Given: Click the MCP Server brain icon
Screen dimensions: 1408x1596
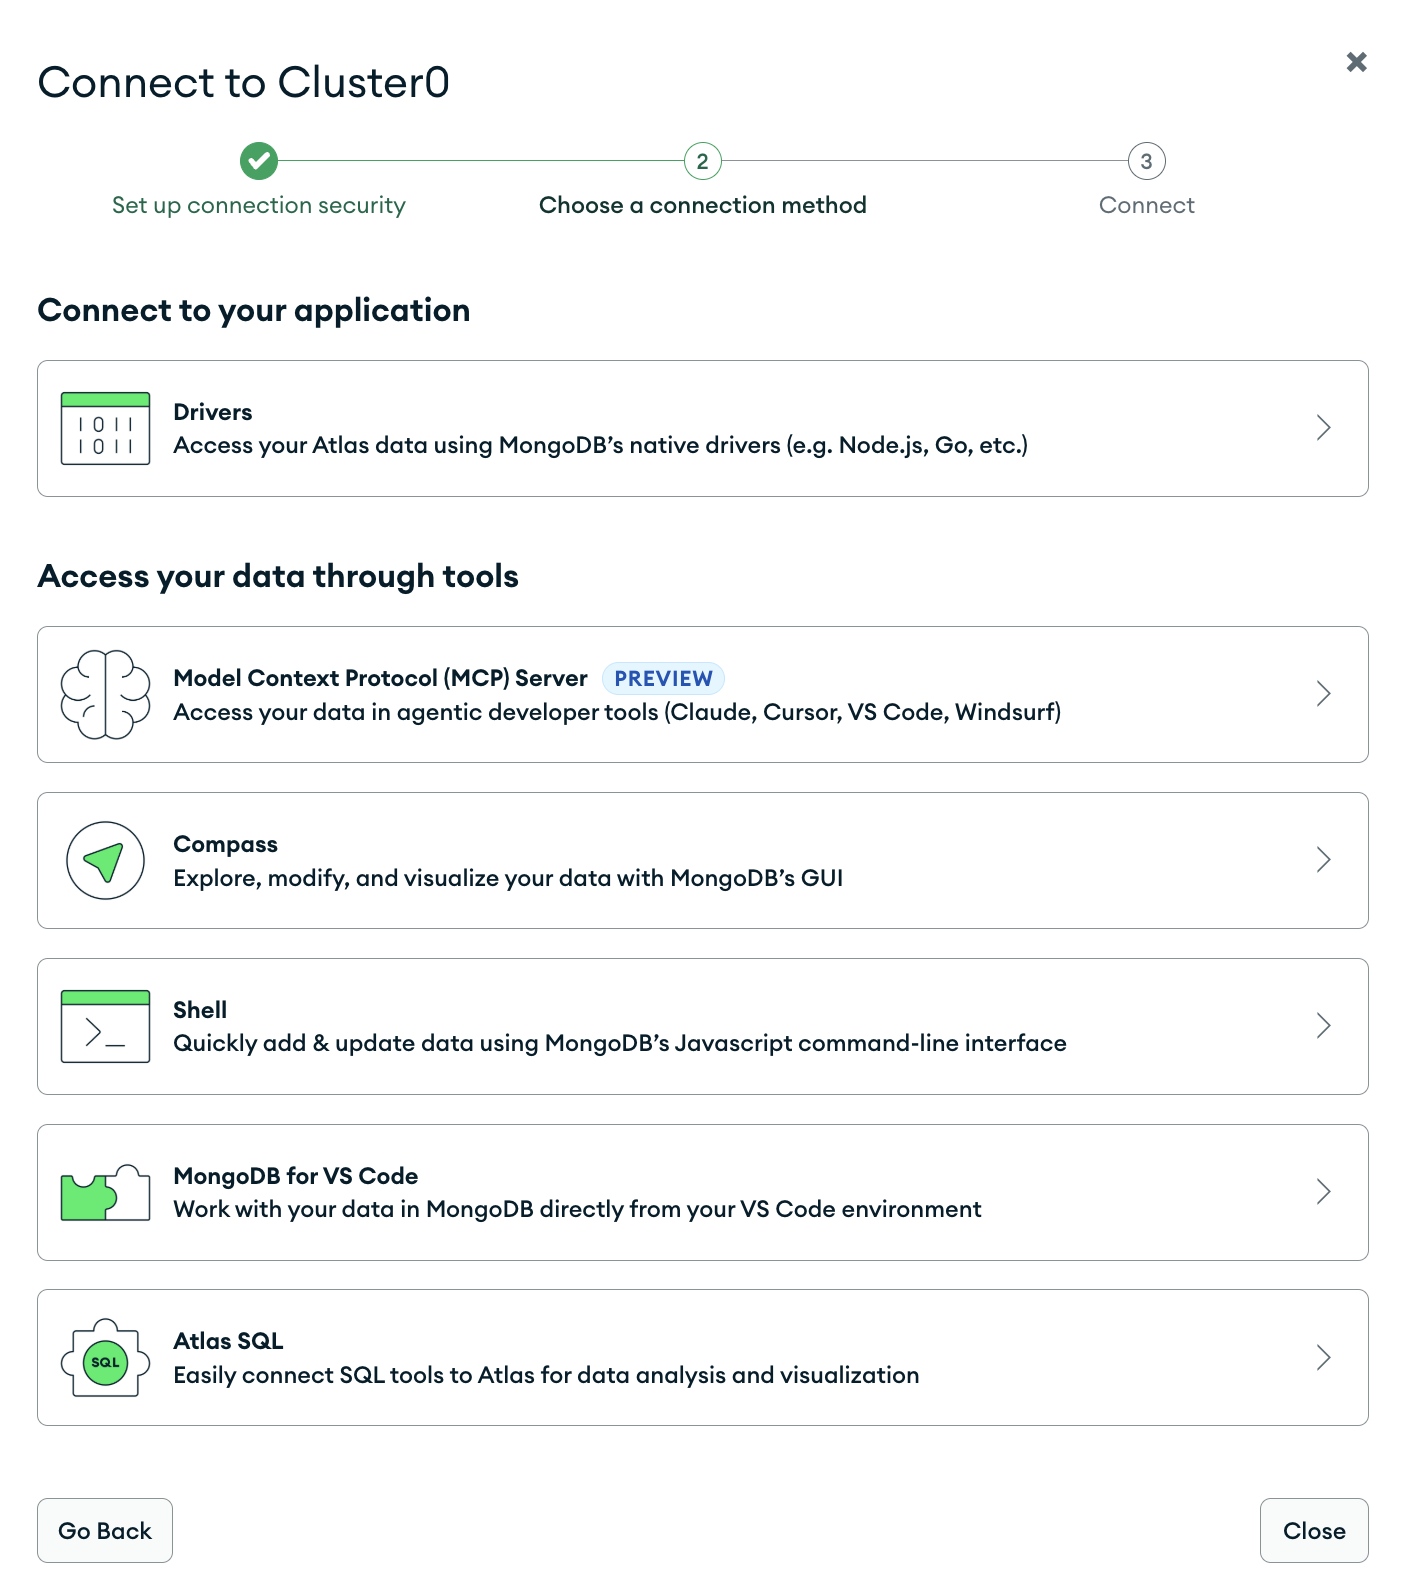Looking at the screenshot, I should 105,694.
